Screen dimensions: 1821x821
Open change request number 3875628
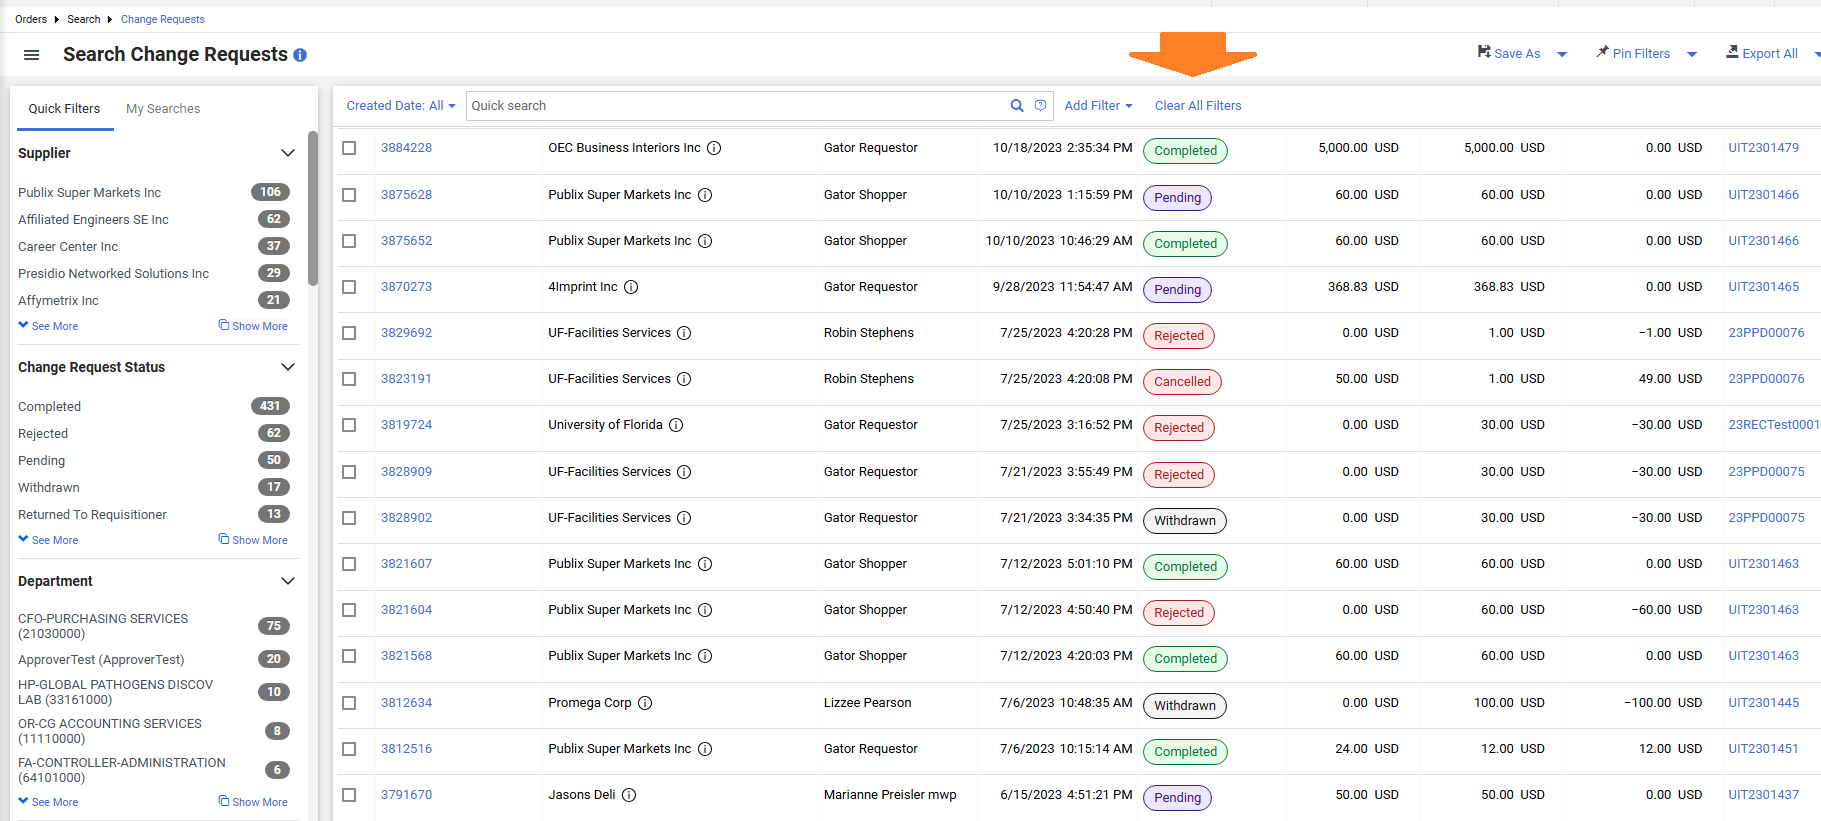coord(406,195)
